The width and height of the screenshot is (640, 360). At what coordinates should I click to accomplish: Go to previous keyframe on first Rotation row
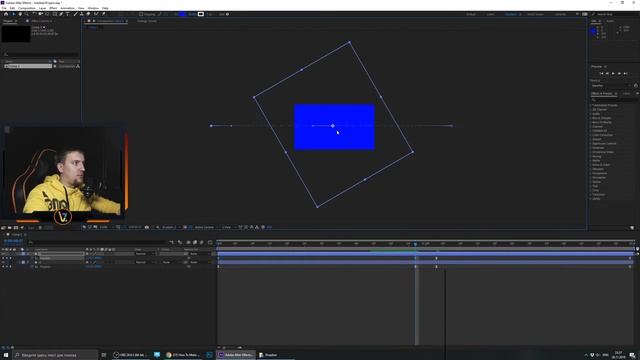pyautogui.click(x=3, y=258)
